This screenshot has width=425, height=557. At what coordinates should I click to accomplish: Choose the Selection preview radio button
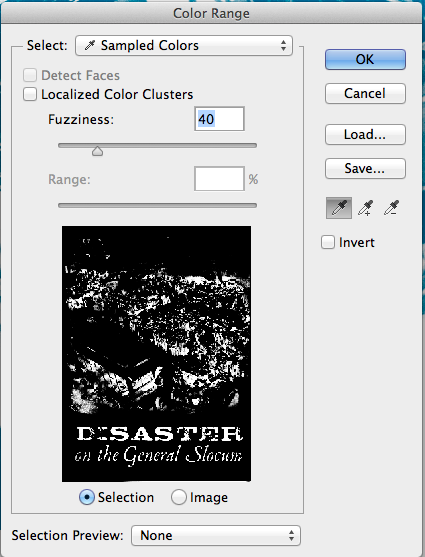coord(87,497)
